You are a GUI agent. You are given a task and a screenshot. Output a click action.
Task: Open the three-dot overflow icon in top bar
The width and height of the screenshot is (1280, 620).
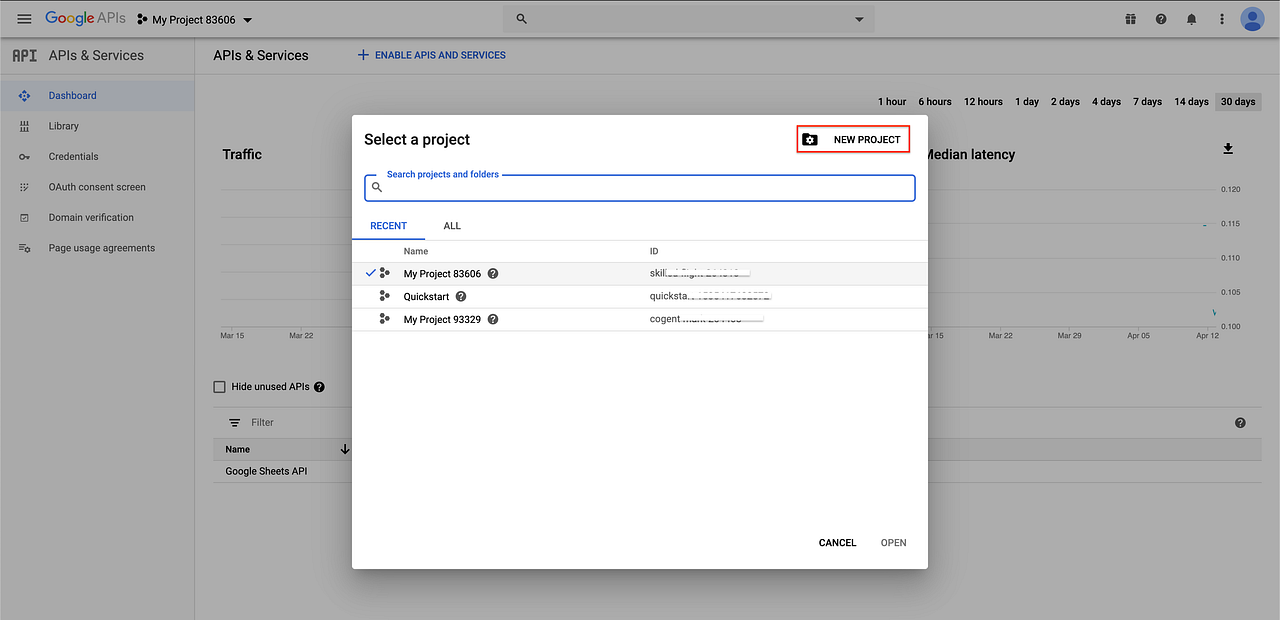[1221, 18]
